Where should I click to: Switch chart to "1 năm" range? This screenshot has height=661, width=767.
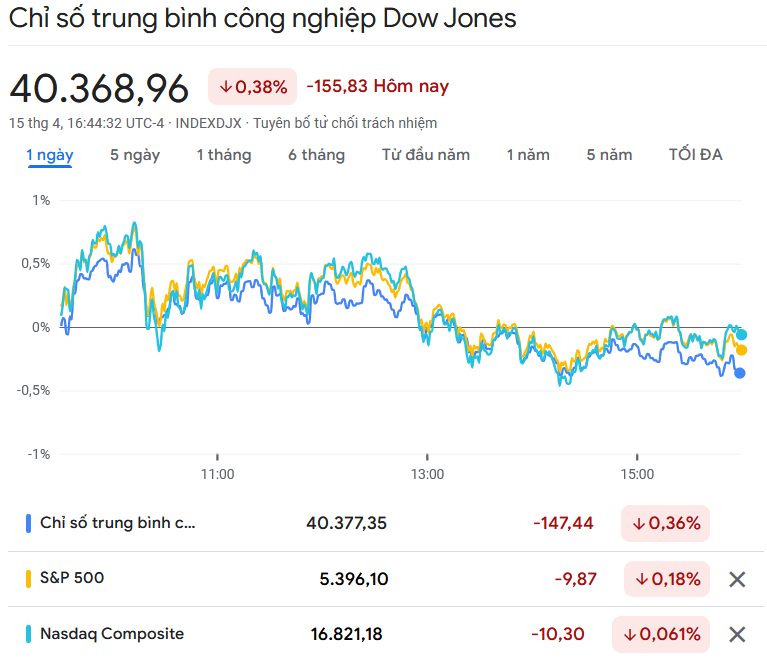528,155
